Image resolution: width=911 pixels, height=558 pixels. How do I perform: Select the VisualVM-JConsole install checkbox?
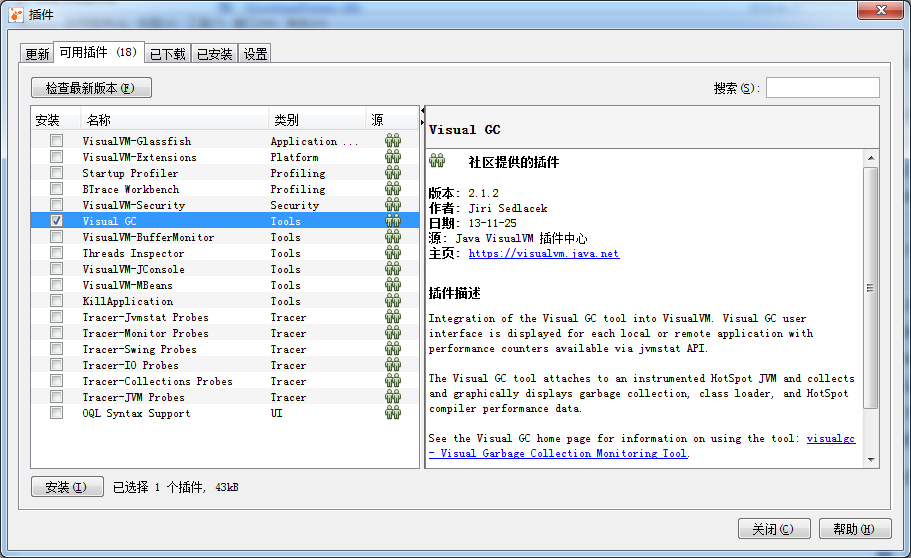coord(56,269)
